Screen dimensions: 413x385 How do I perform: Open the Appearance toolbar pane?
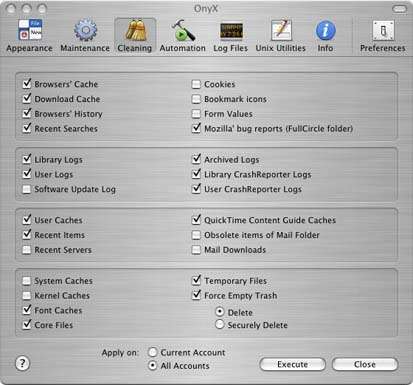pos(29,36)
